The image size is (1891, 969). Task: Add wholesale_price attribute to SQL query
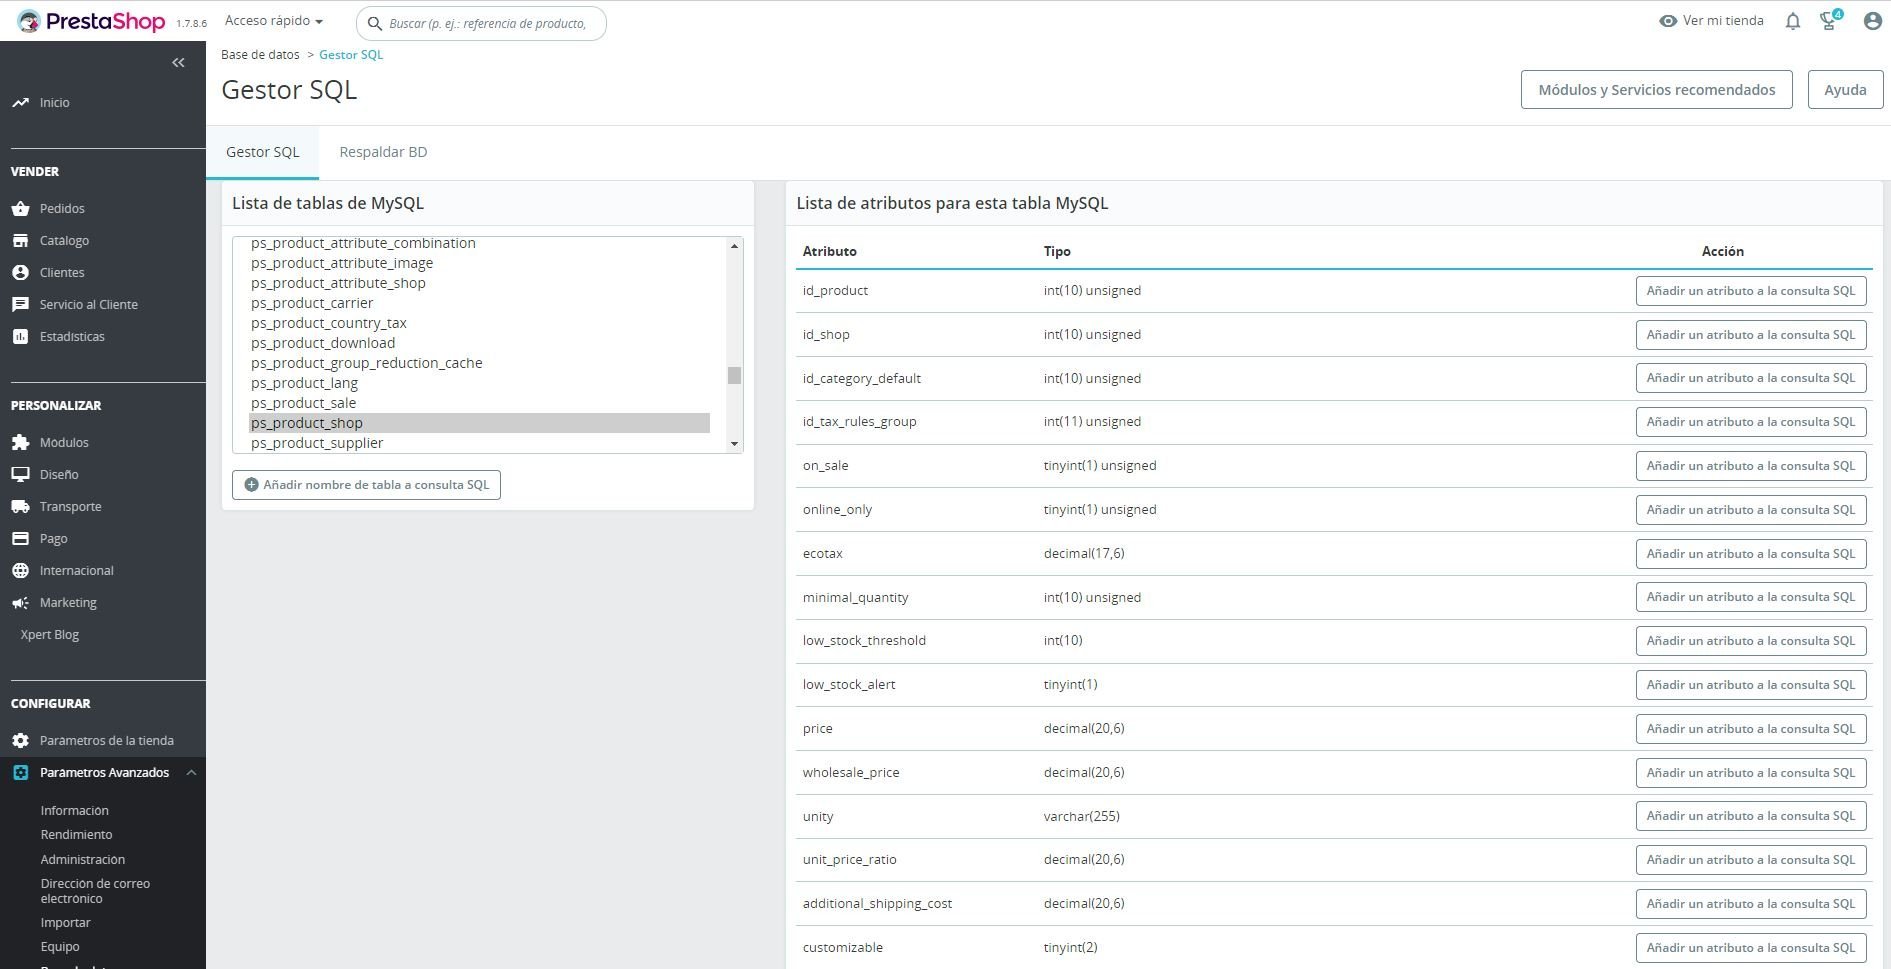coord(1750,772)
